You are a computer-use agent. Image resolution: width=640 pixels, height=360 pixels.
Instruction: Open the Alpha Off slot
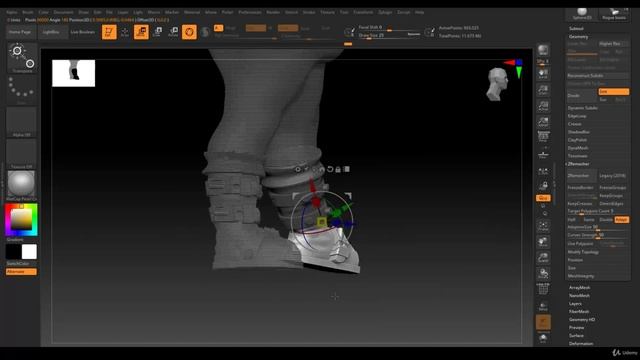point(21,122)
